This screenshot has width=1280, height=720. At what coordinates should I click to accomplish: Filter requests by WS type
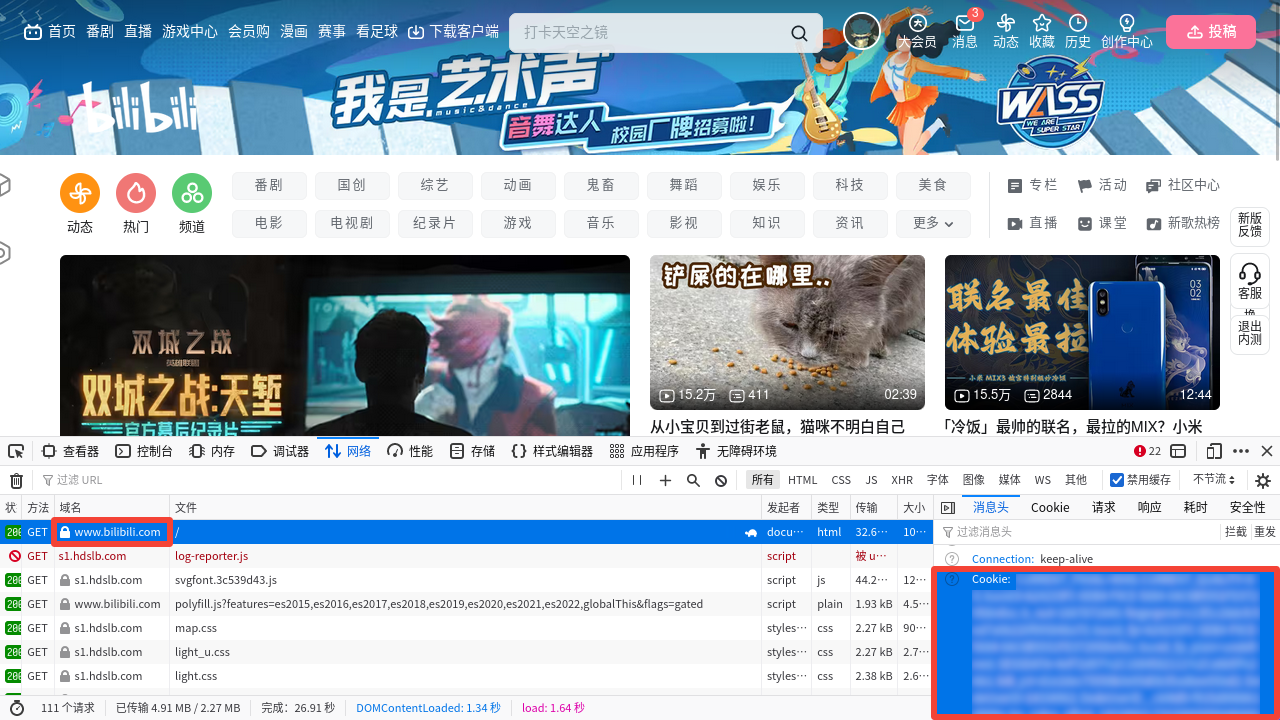pyautogui.click(x=1043, y=481)
